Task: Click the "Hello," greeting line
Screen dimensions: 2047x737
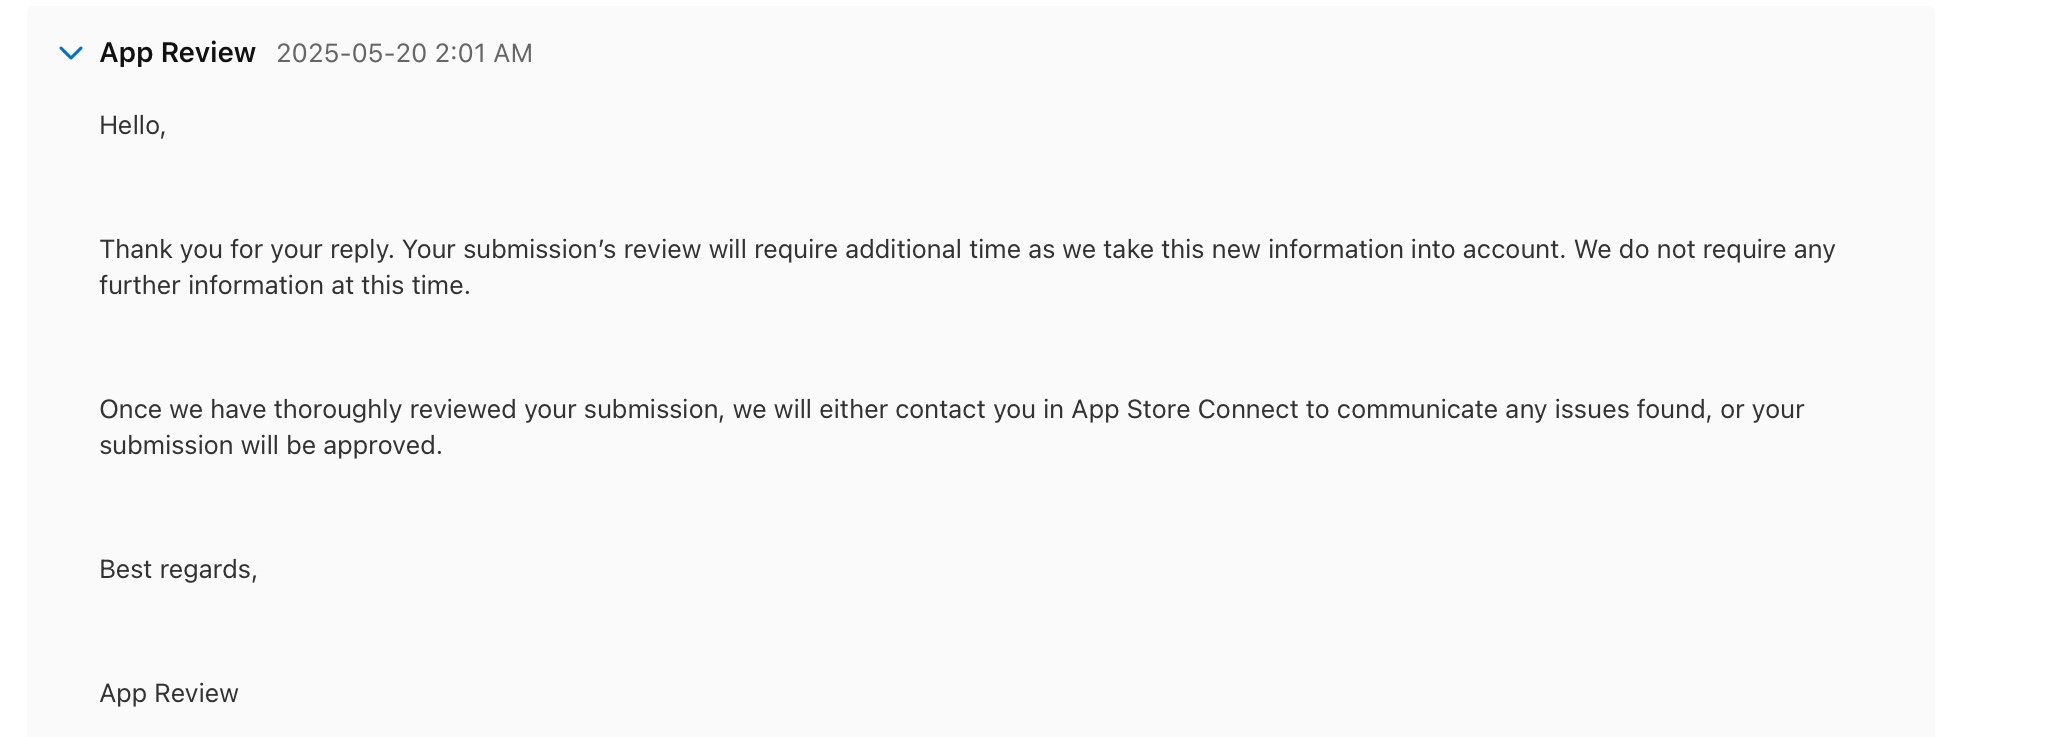Action: 132,126
